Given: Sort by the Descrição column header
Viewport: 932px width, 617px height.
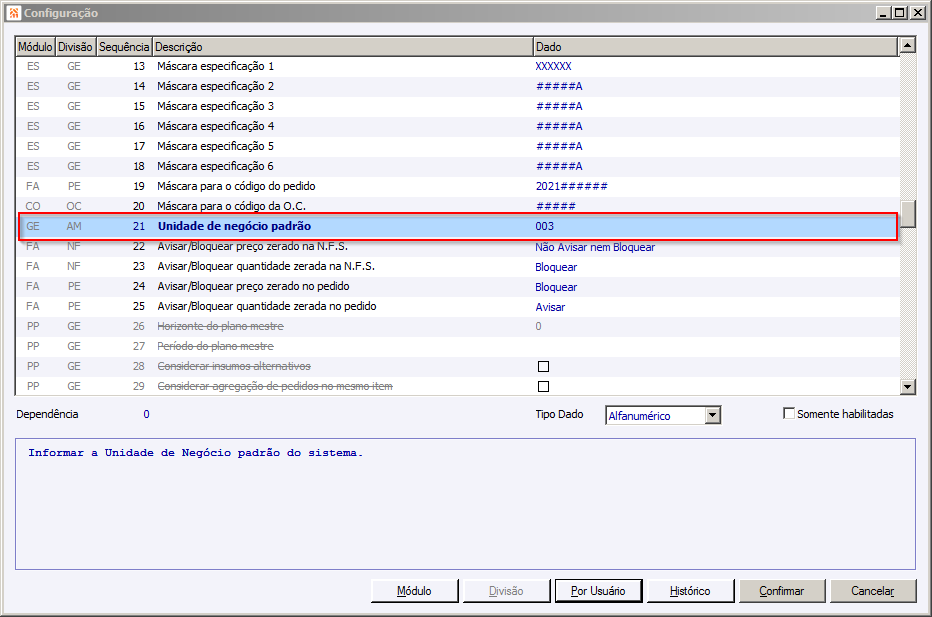Looking at the screenshot, I should point(342,46).
